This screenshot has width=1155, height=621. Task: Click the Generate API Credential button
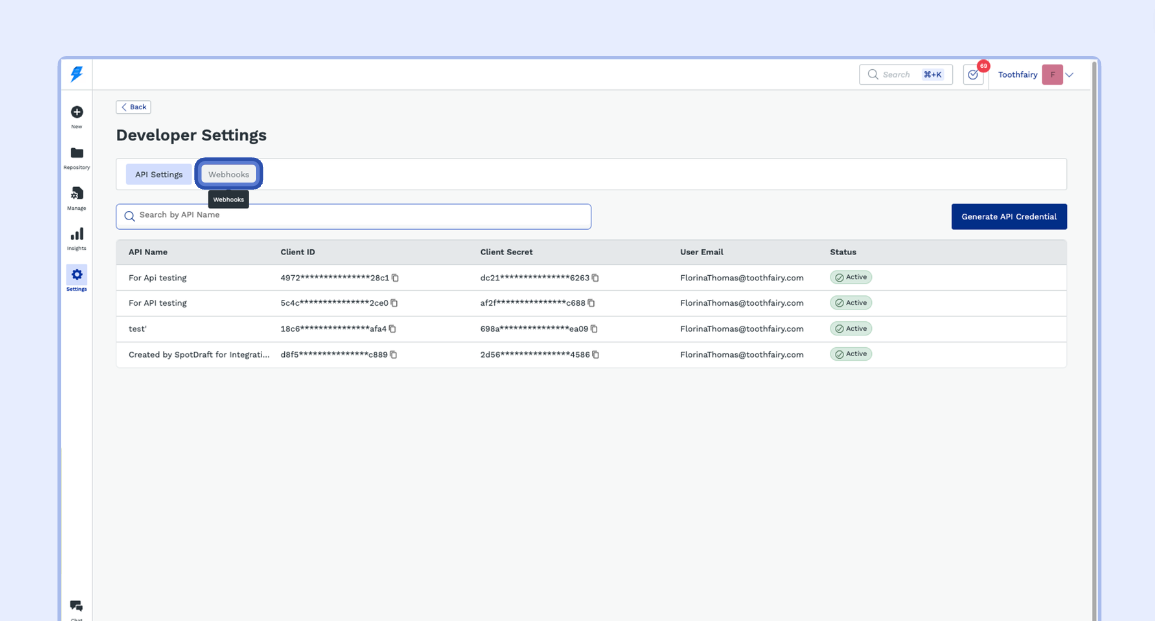1008,217
